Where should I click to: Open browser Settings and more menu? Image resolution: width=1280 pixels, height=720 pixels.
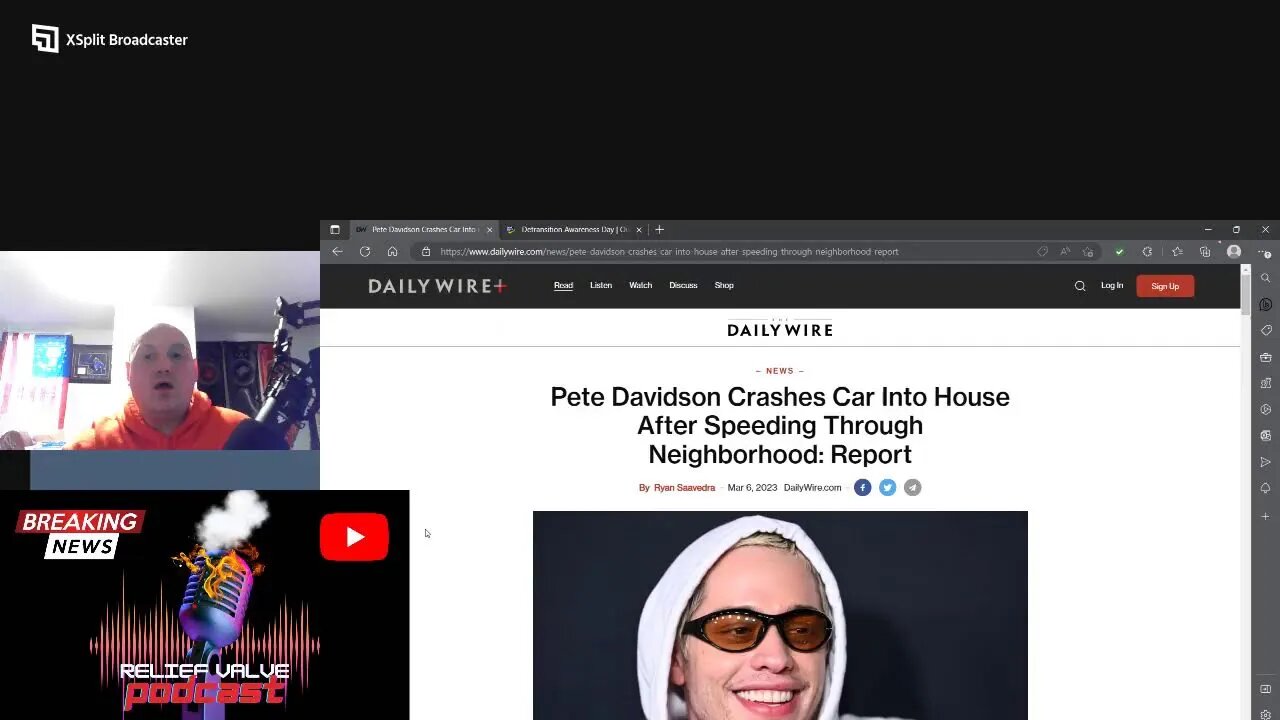click(x=1264, y=252)
